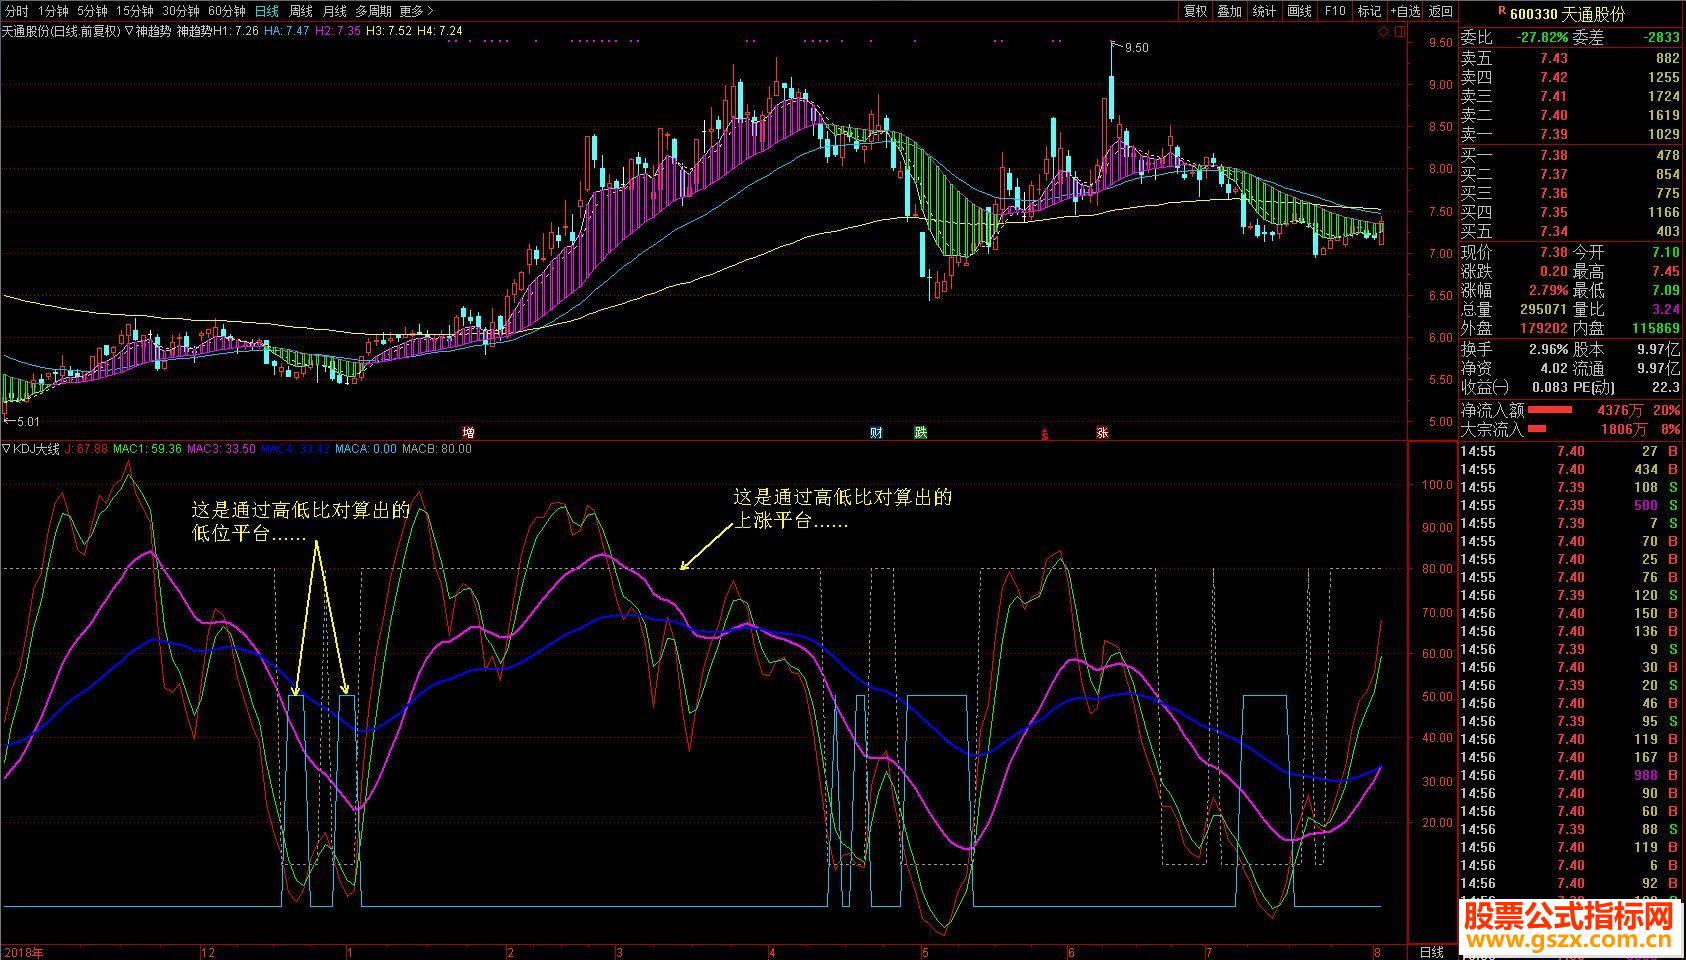Click the diamond icon atop the chart
This screenshot has width=1686, height=960.
[1384, 32]
